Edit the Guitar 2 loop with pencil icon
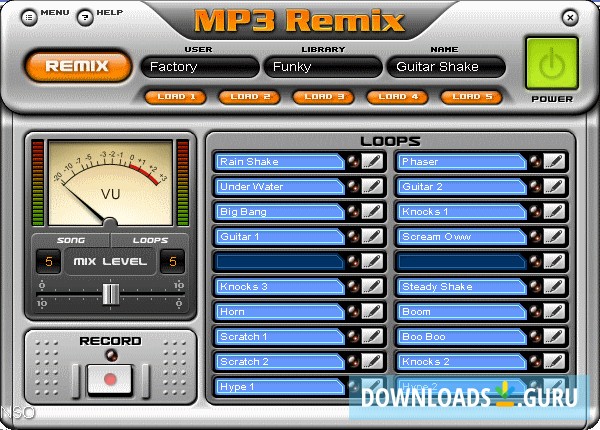This screenshot has height=430, width=600. [x=554, y=187]
